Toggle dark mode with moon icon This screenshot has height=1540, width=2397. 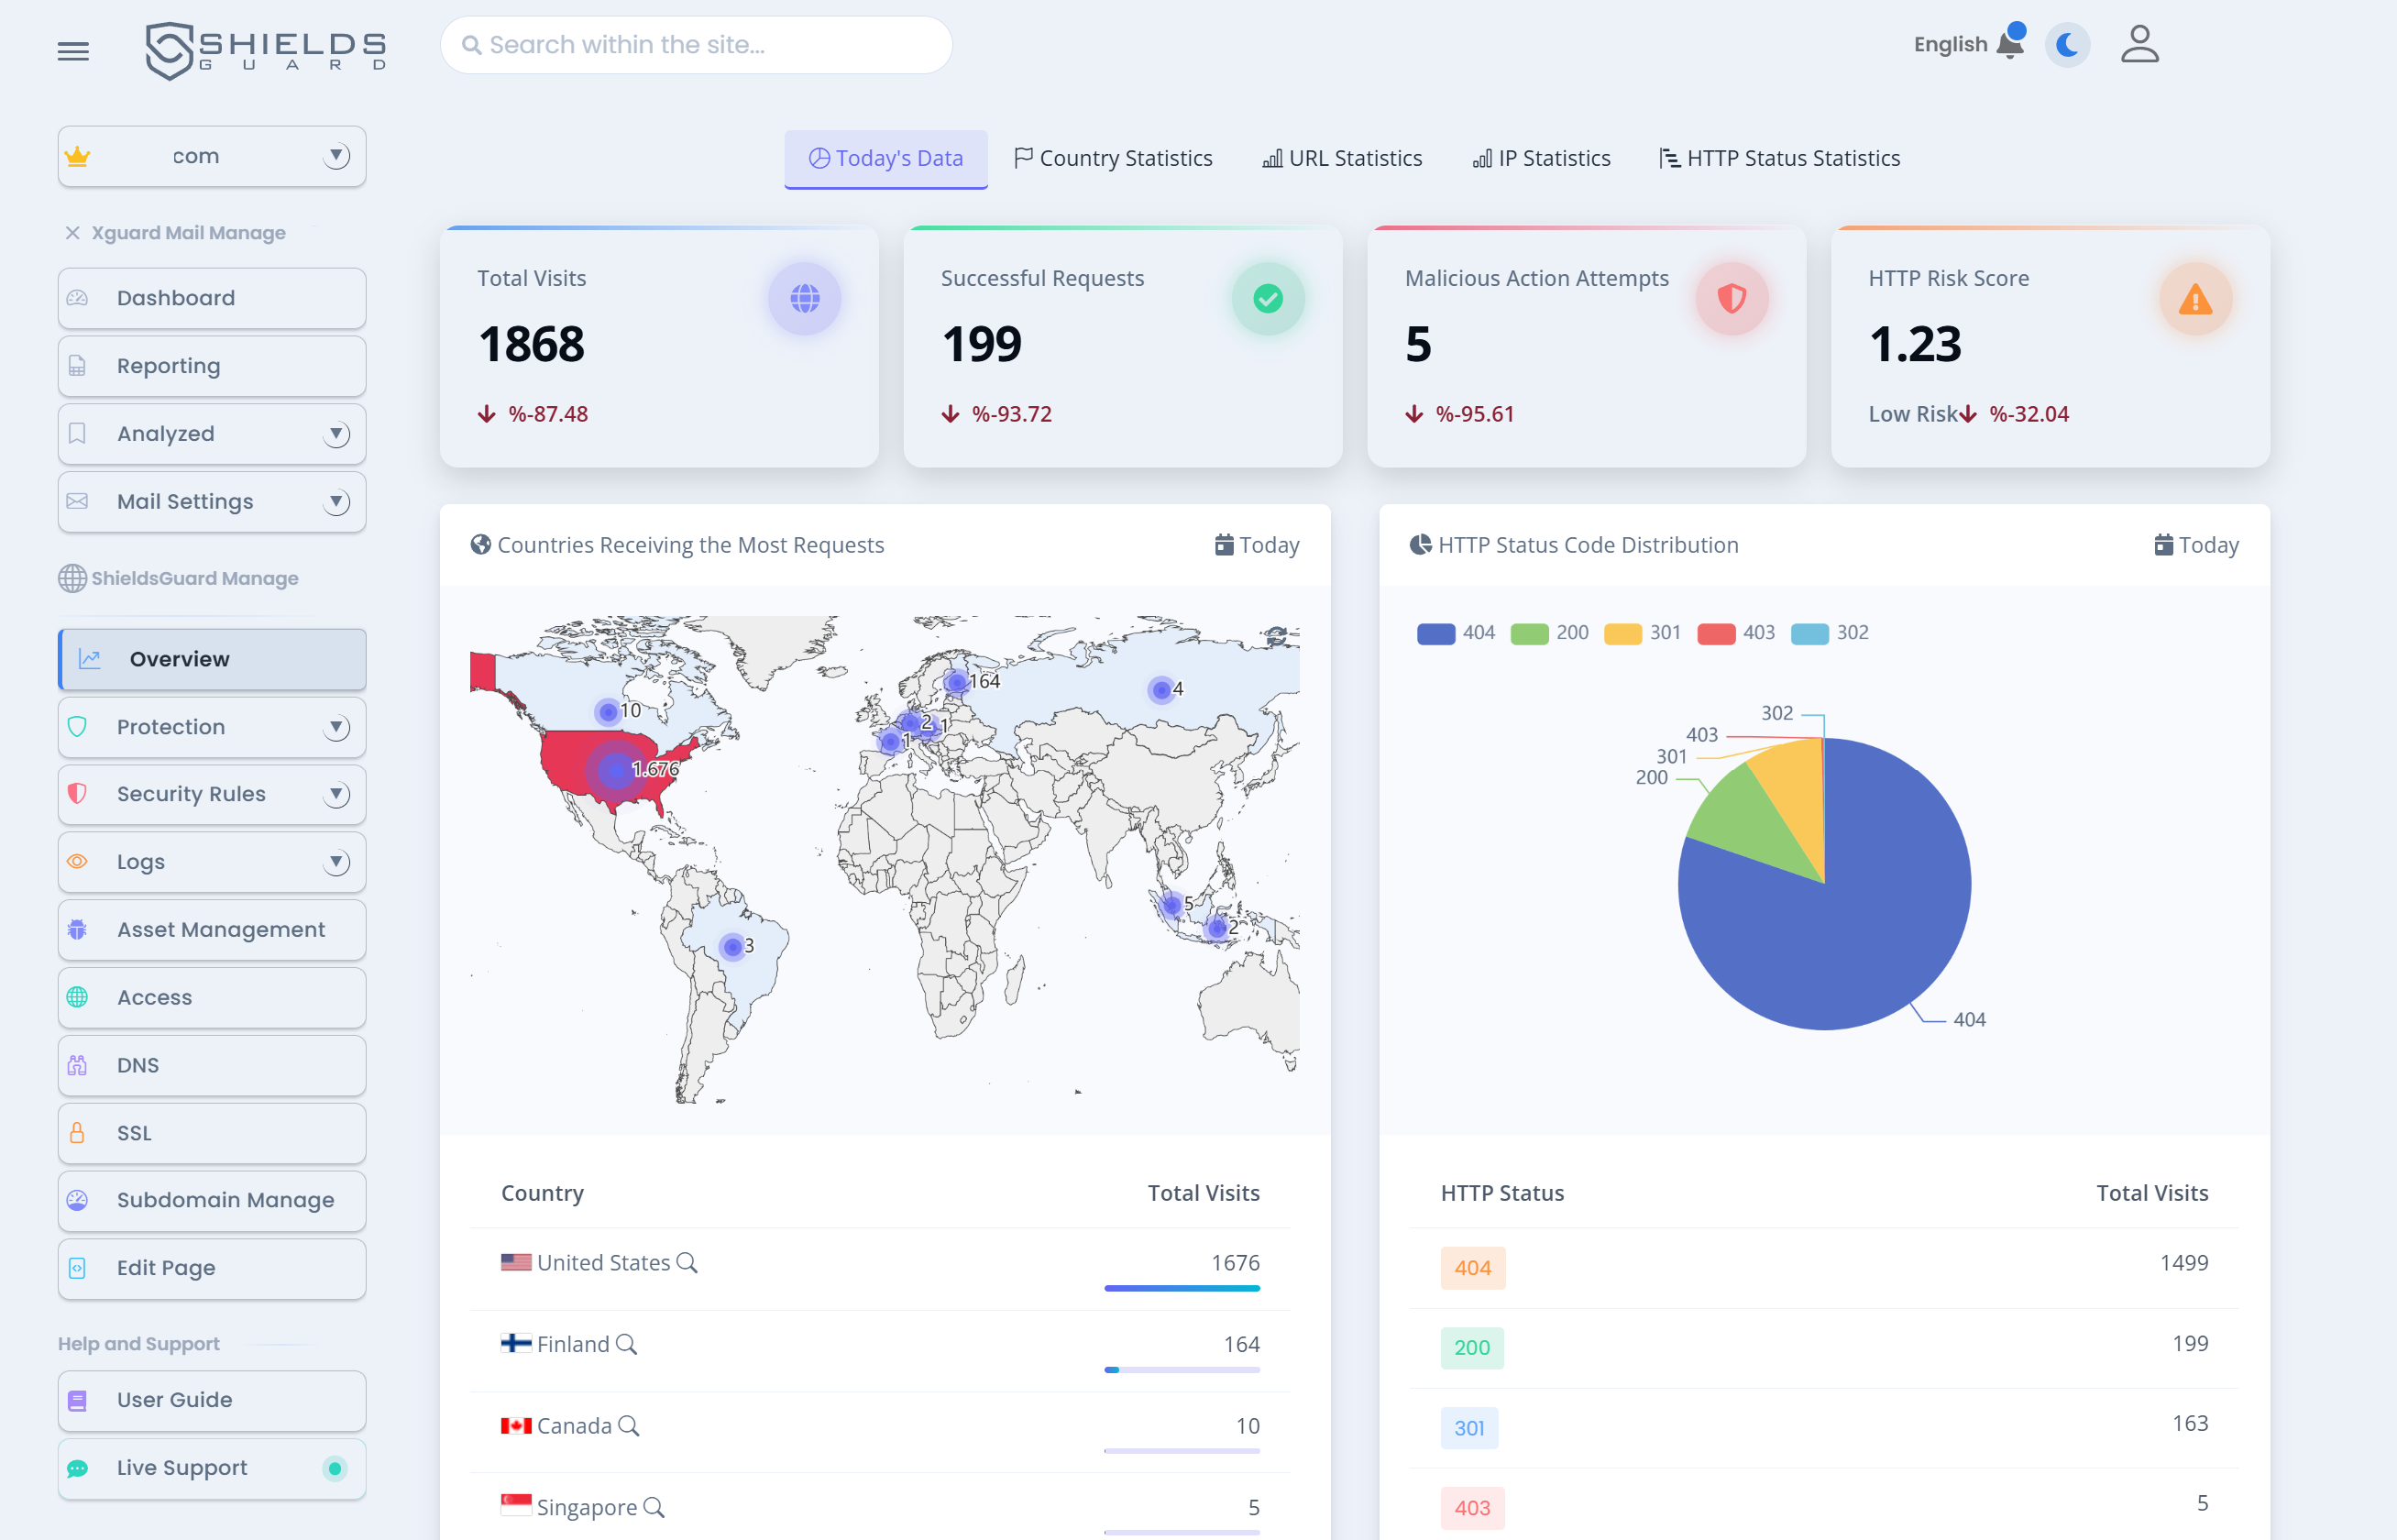[x=2067, y=45]
